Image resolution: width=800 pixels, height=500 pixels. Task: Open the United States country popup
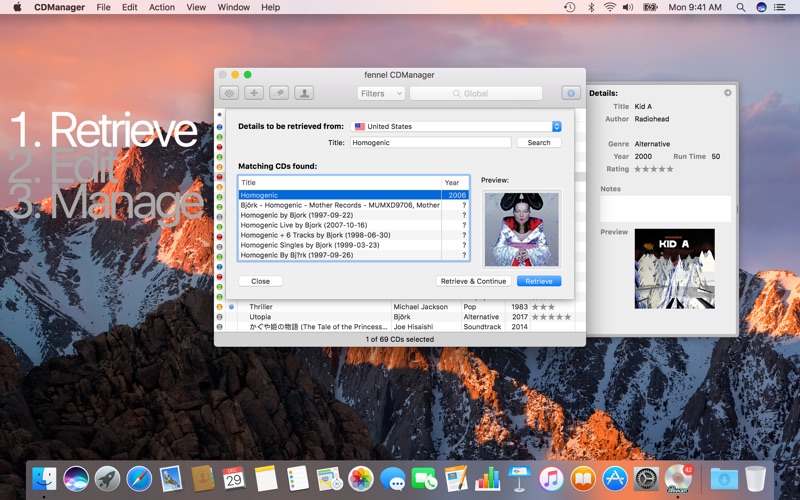click(x=456, y=126)
